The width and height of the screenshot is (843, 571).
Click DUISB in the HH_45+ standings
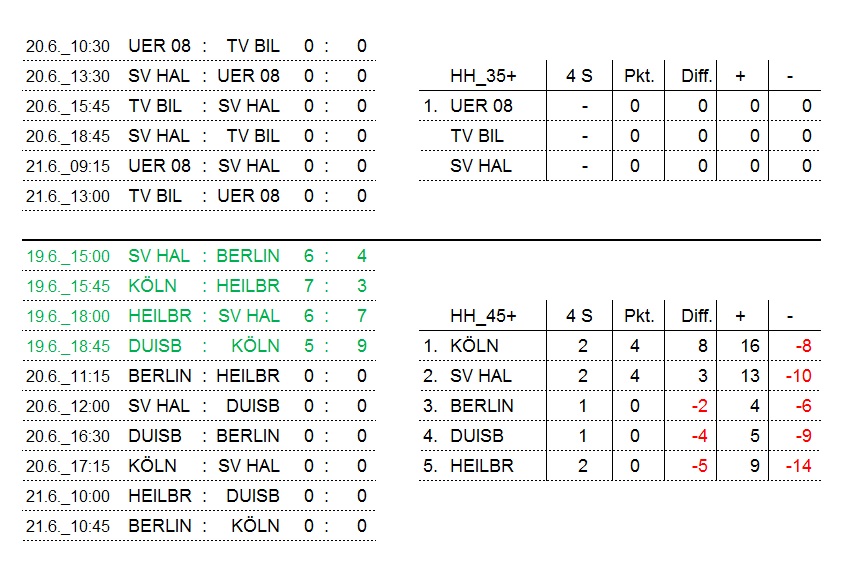(x=477, y=436)
